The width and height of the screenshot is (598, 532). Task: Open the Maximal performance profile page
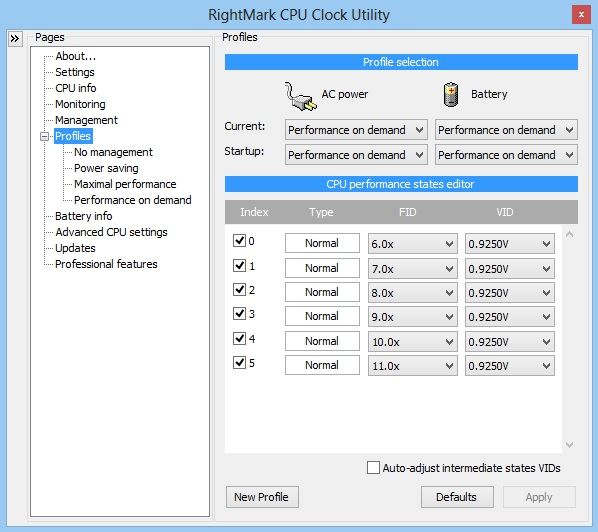pyautogui.click(x=125, y=184)
